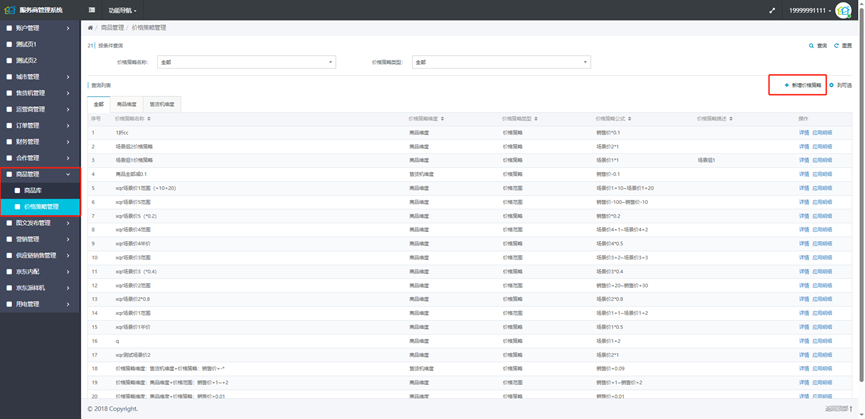865x419 pixels.
Task: Click the square icon beside 京东派样机
Action: [9, 288]
